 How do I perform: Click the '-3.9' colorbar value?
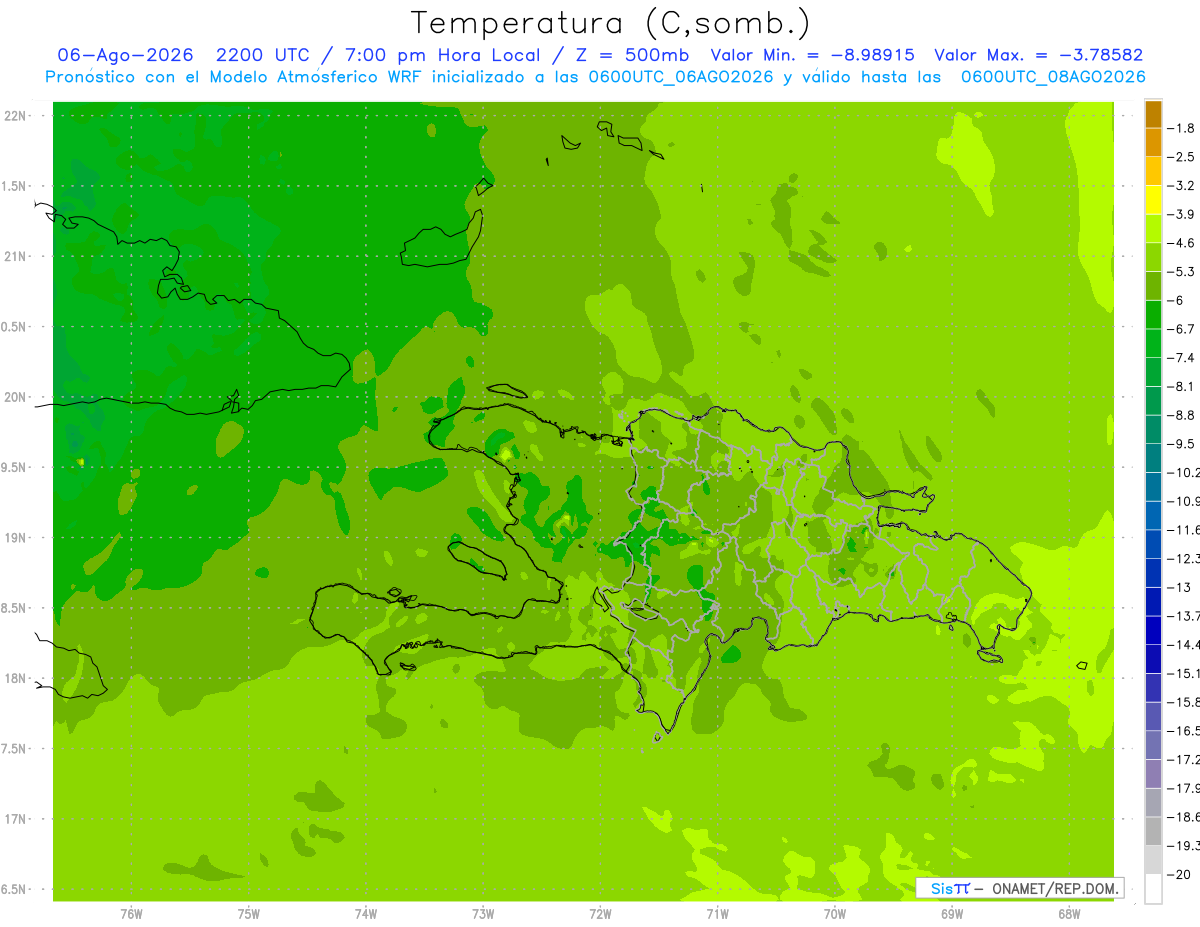pyautogui.click(x=1181, y=214)
